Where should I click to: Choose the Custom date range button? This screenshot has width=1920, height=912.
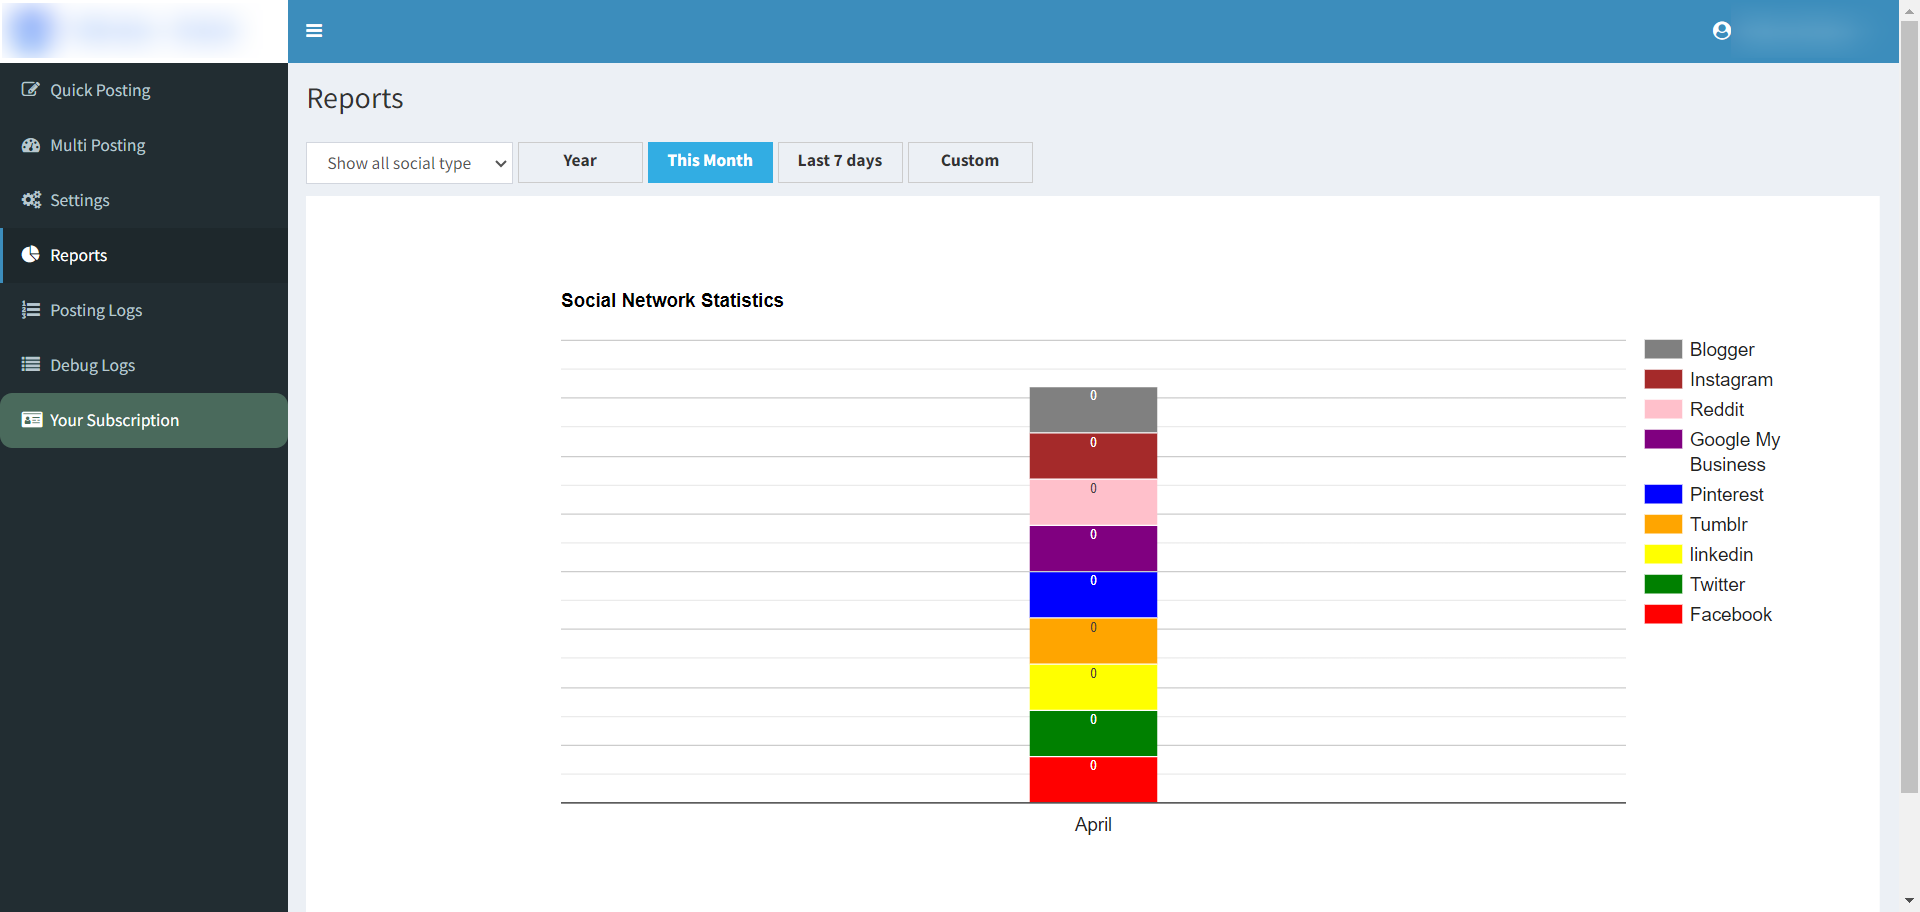point(970,162)
